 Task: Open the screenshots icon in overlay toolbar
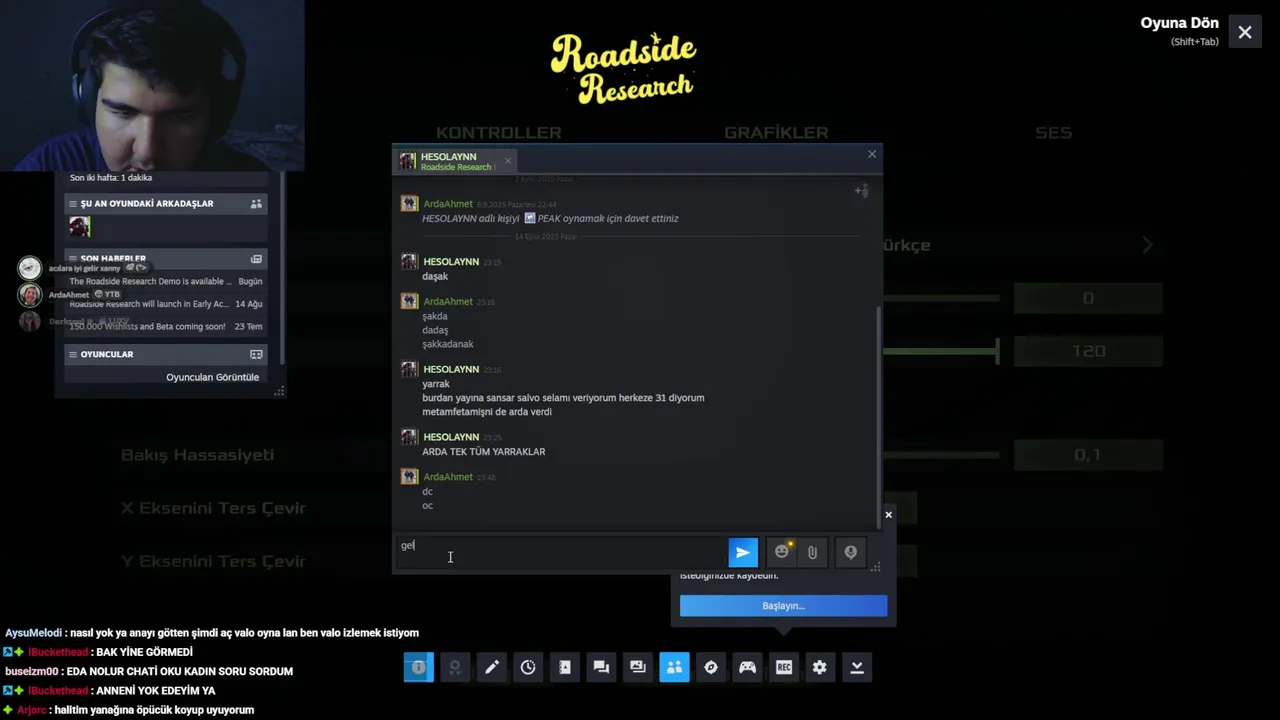(x=638, y=667)
